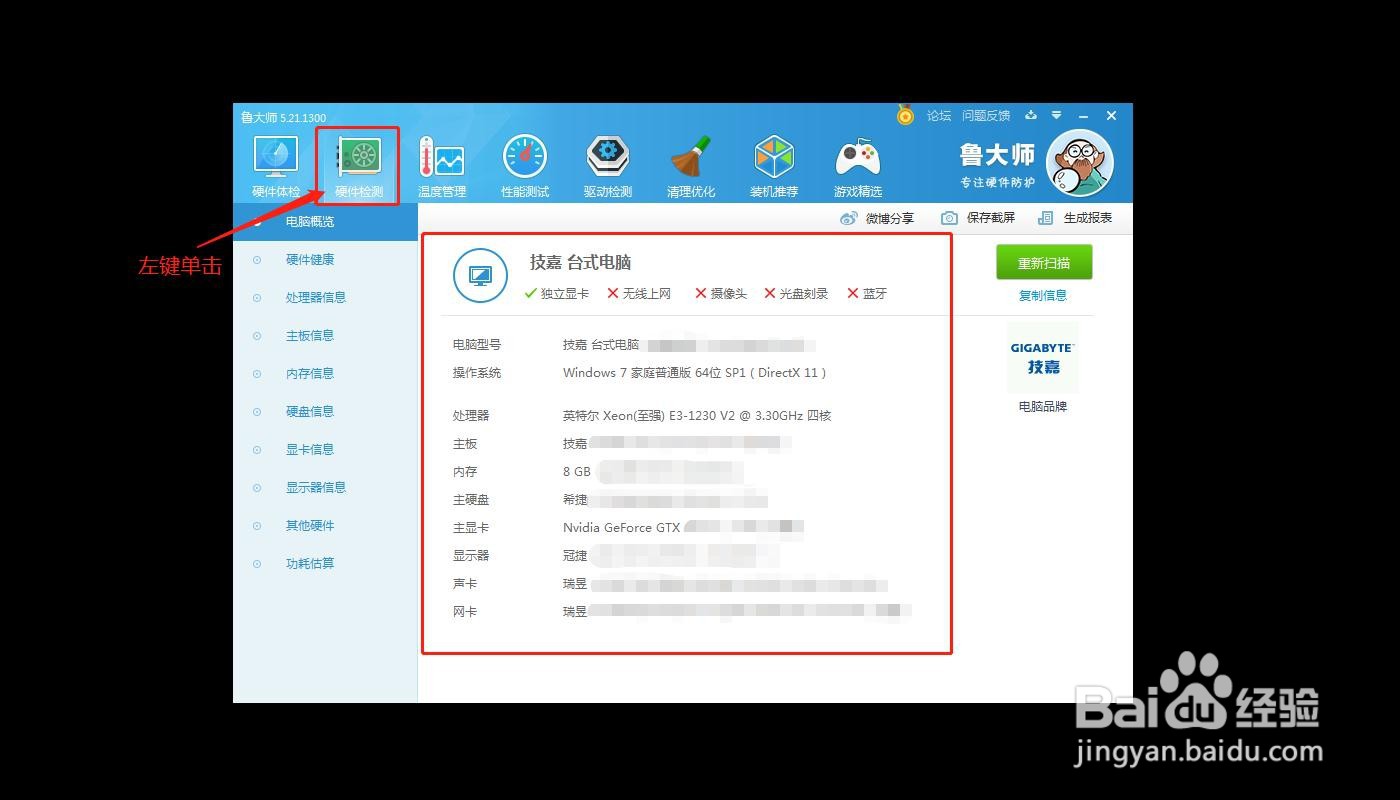Open the 装机推荐 cube recommendation module

click(774, 166)
